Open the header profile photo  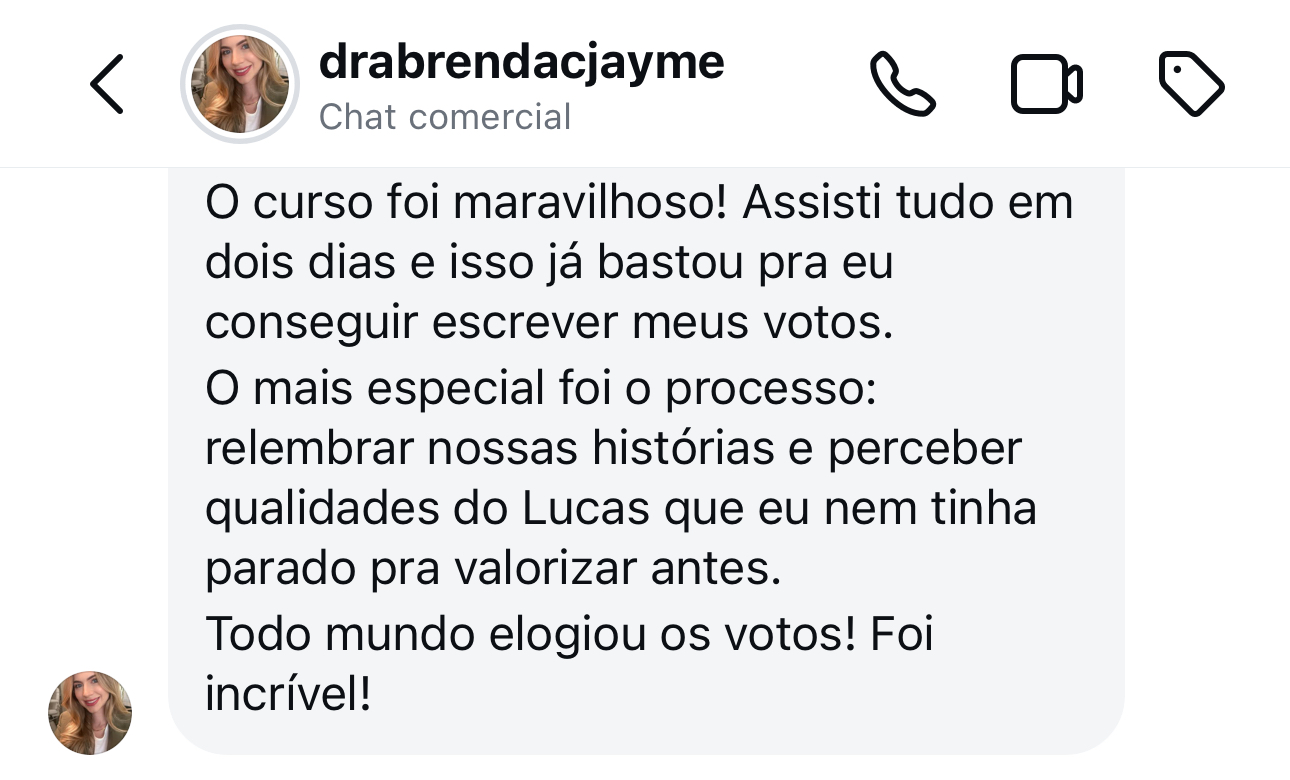[x=240, y=85]
